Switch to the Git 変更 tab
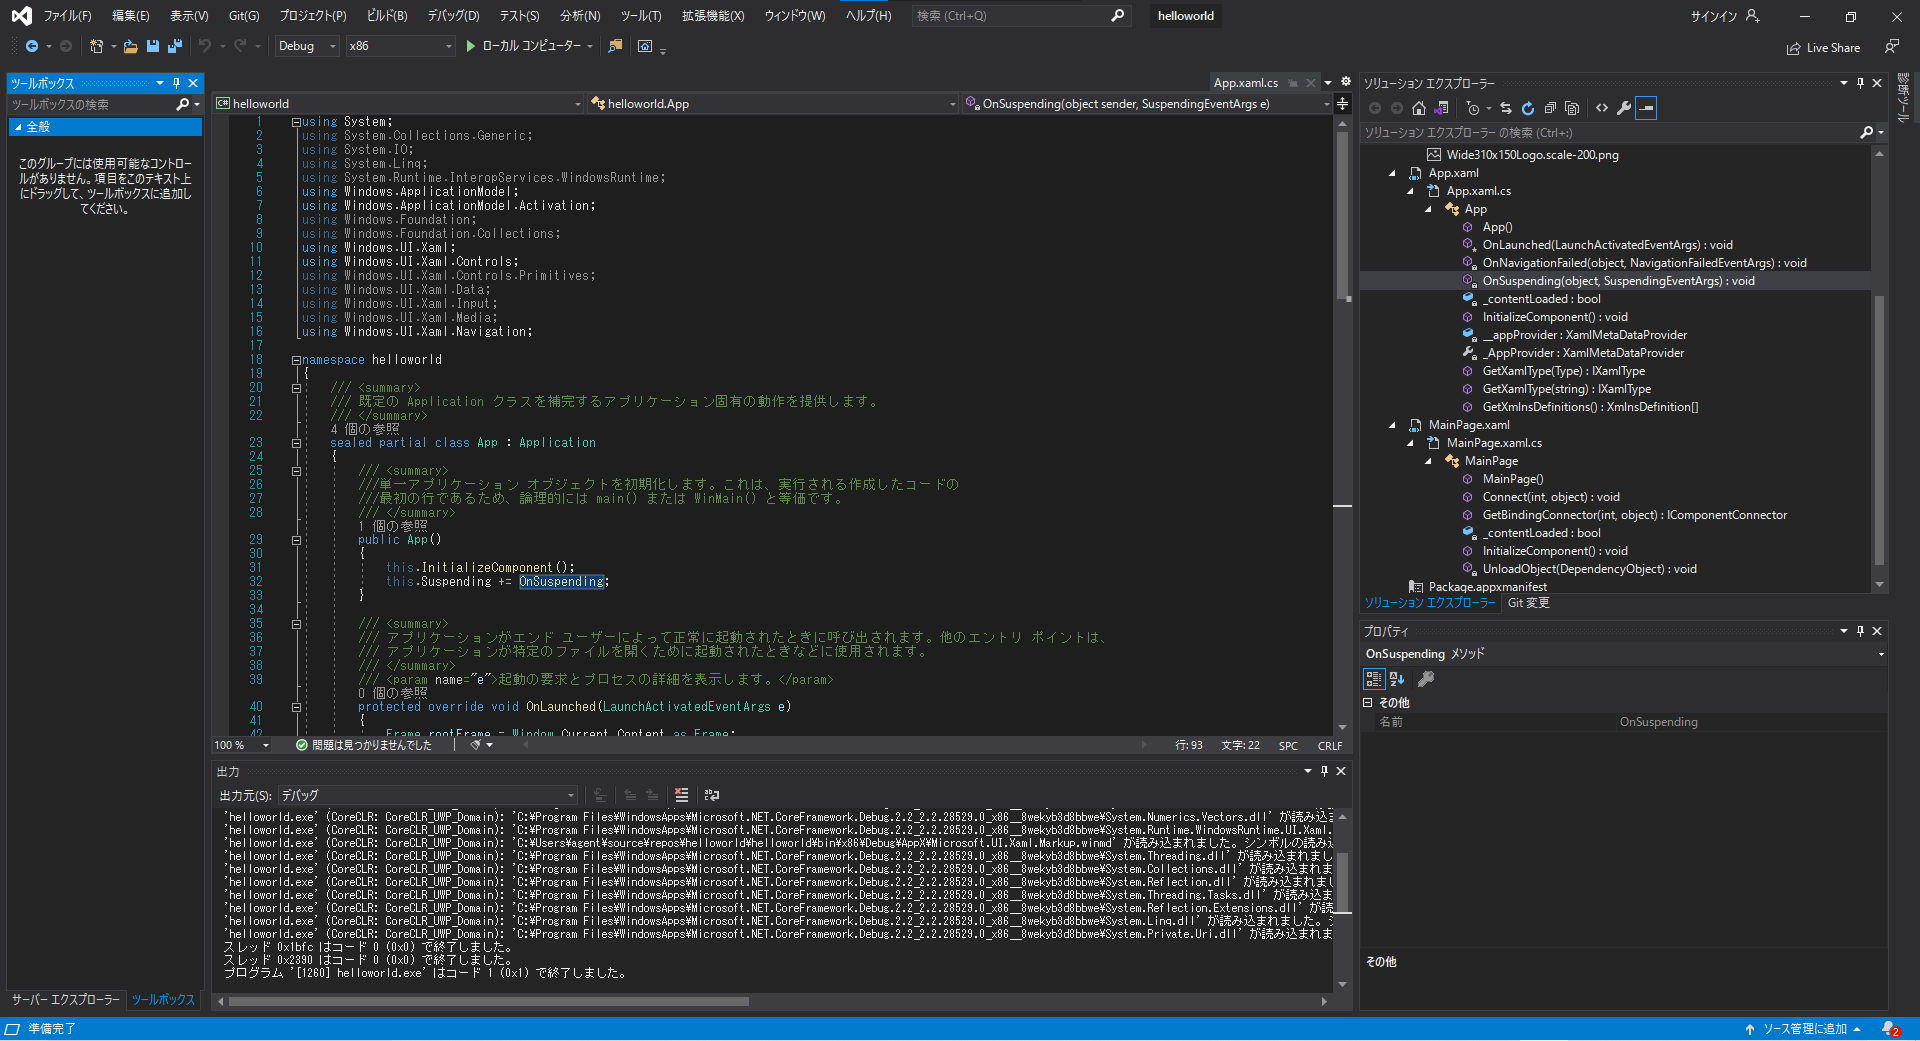Screen dimensions: 1920x1041 click(x=1527, y=602)
